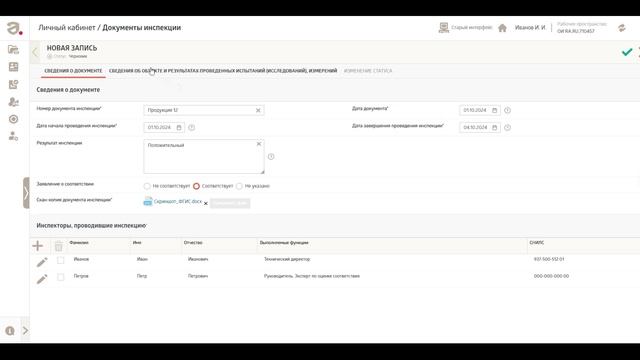The width and height of the screenshot is (640, 360).
Task: Click the Результат инспекции text area
Action: pyautogui.click(x=204, y=157)
